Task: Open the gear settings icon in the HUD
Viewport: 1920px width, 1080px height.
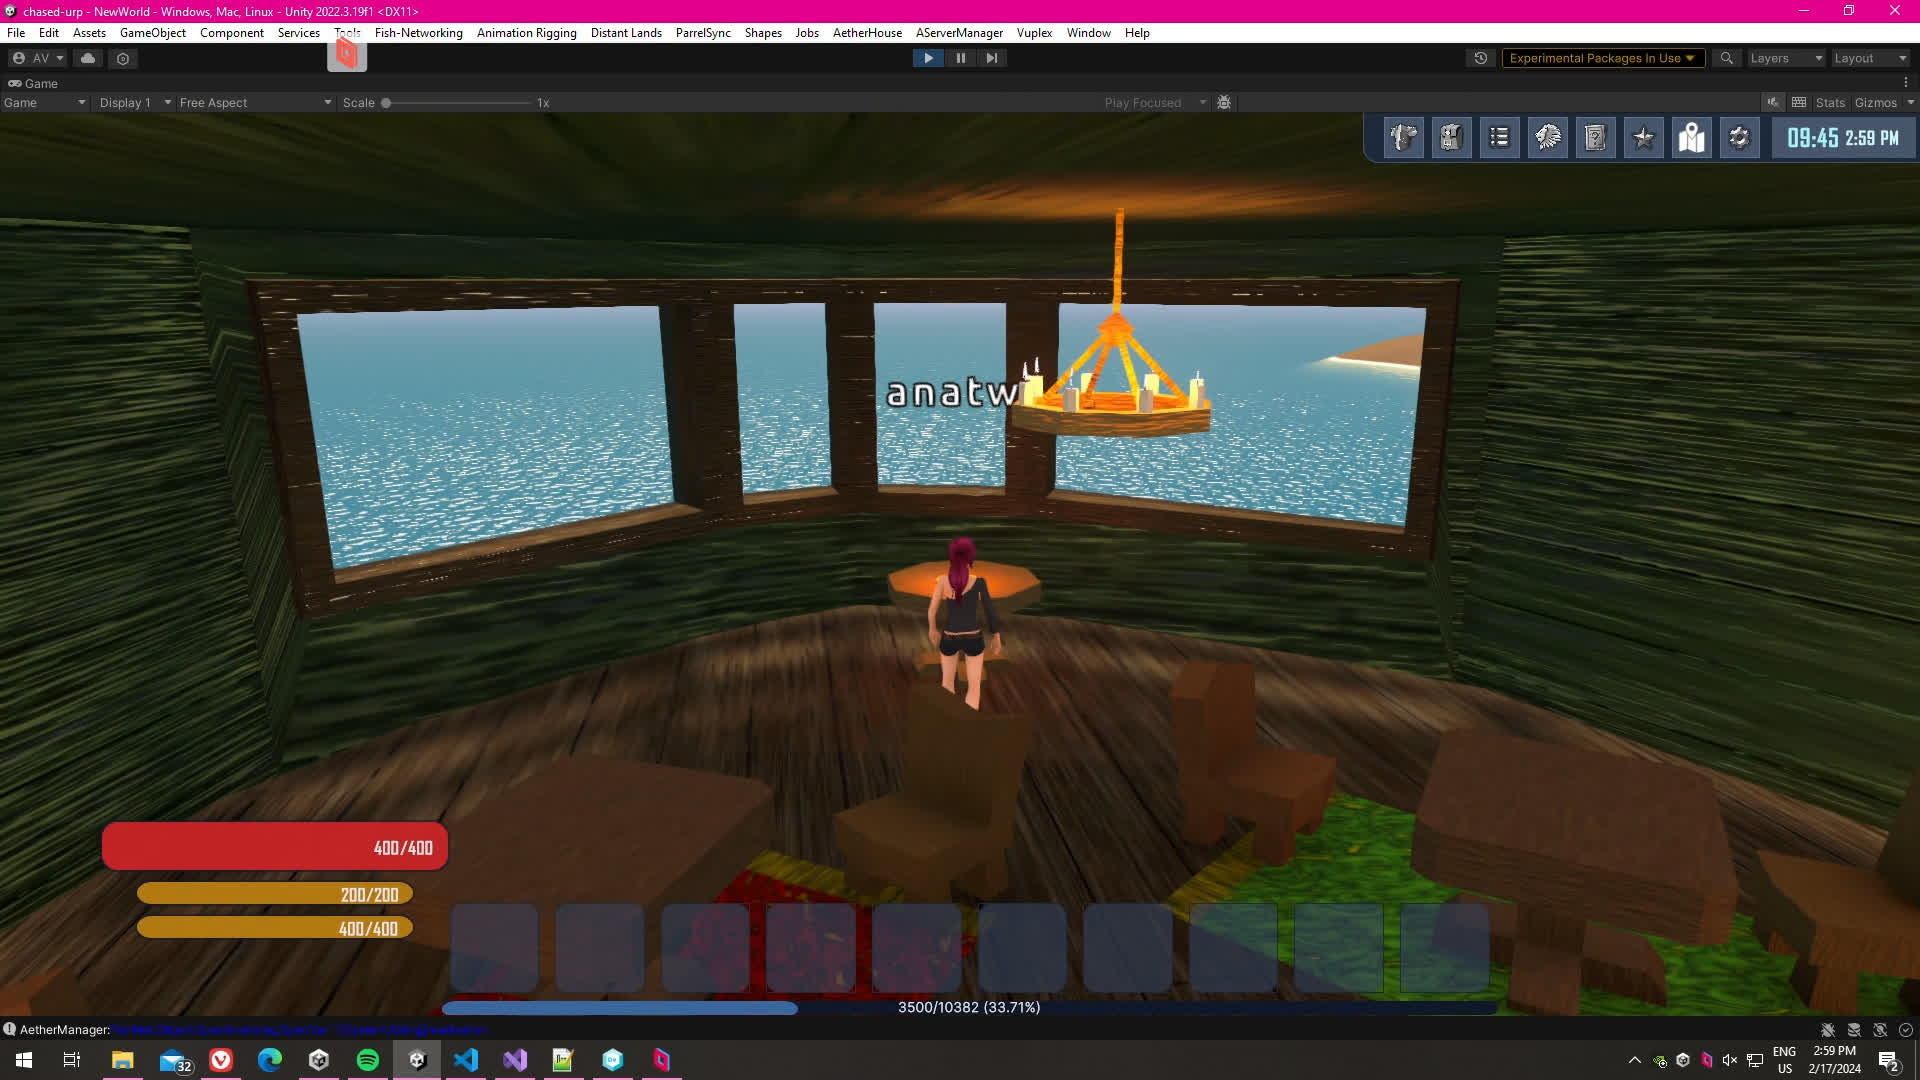Action: click(x=1739, y=138)
